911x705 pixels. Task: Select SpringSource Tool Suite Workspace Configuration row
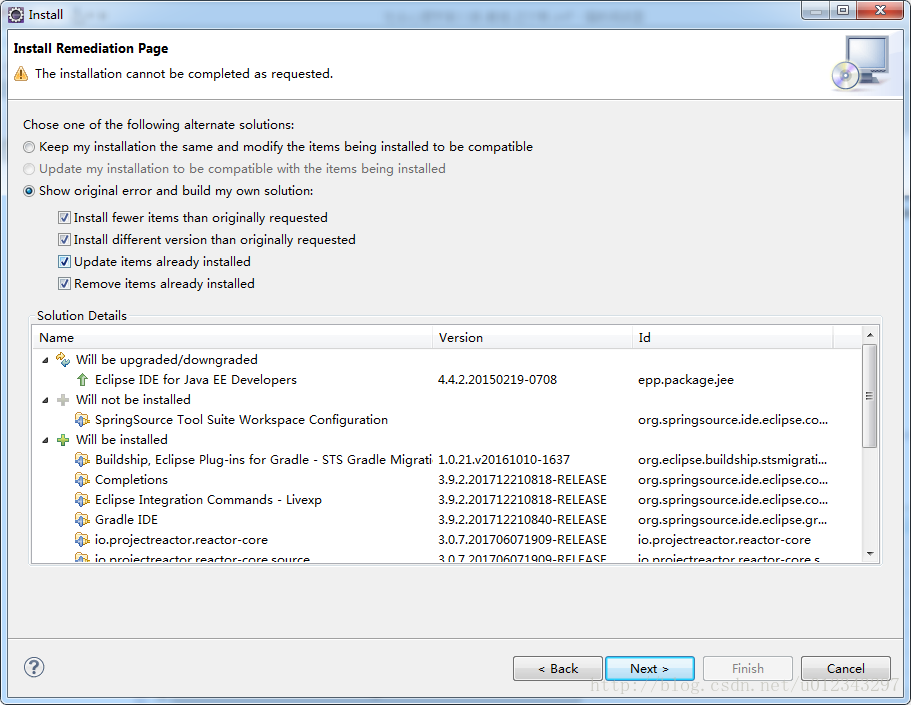[447, 420]
